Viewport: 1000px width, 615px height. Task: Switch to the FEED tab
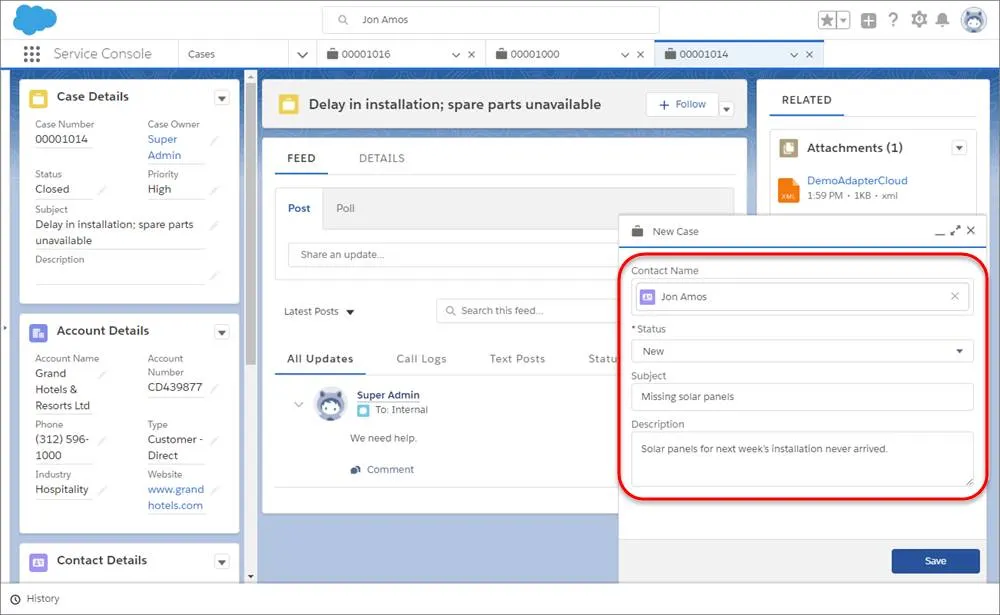point(301,158)
